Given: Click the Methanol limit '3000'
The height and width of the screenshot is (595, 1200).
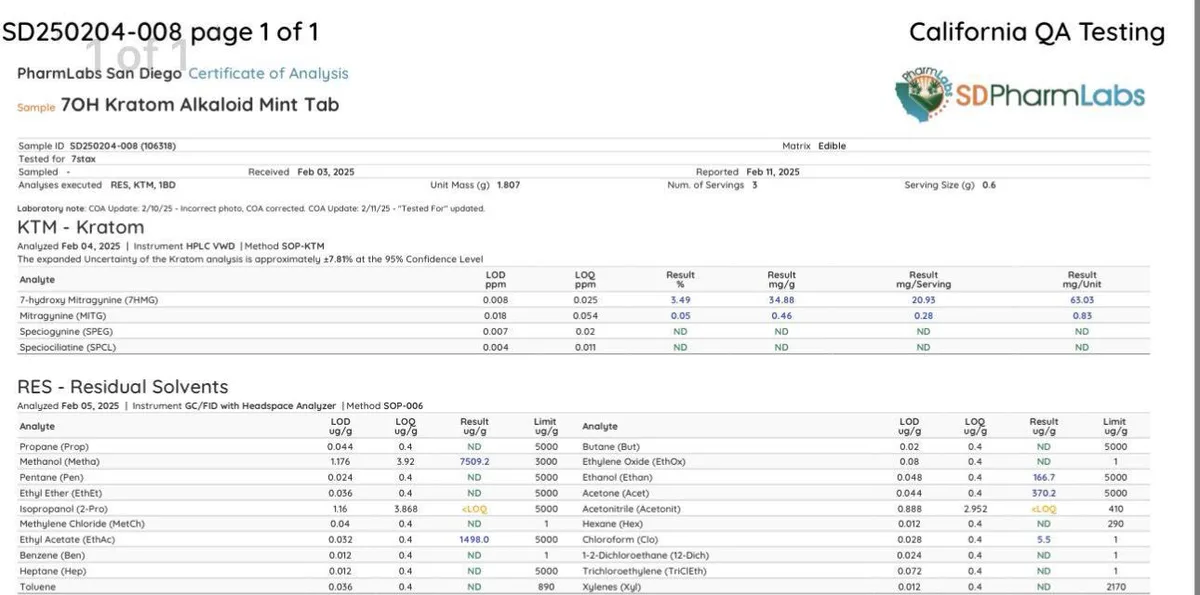Looking at the screenshot, I should click(546, 462).
